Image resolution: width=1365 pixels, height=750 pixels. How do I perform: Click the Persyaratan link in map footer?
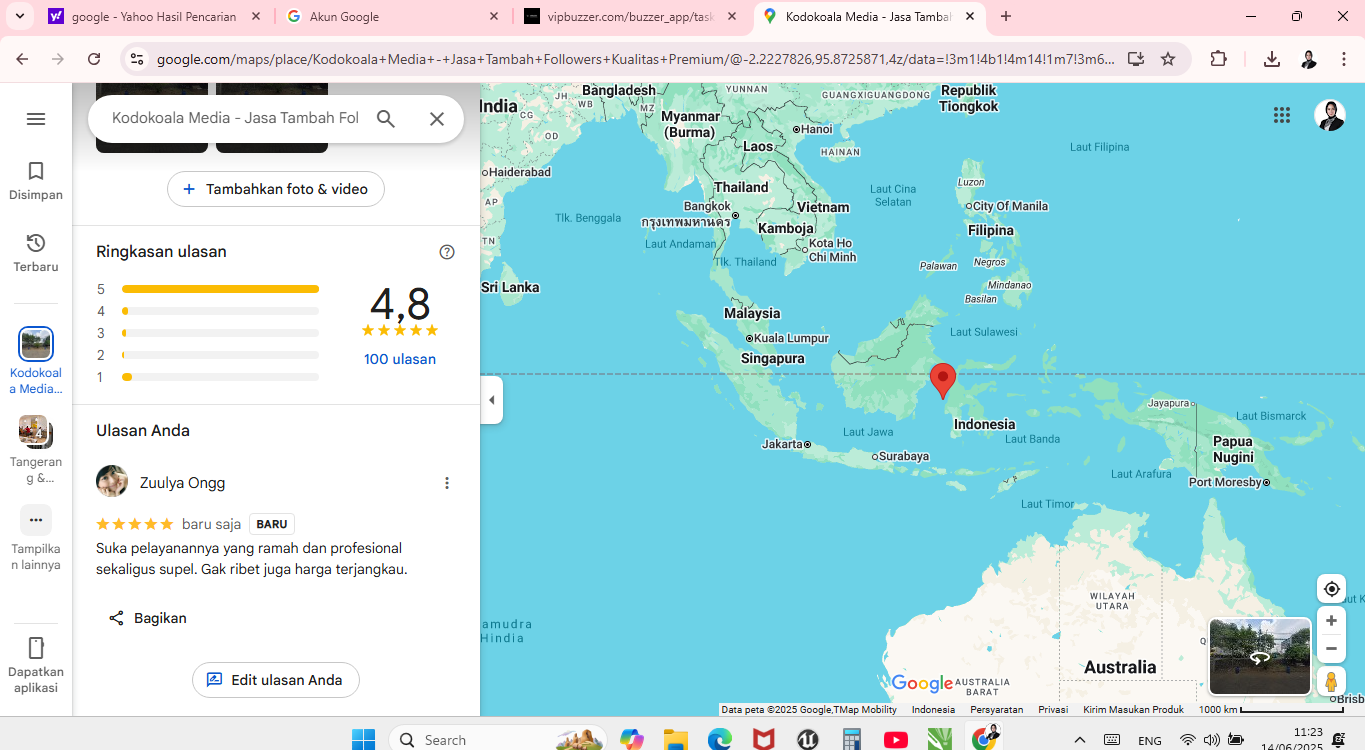coord(996,709)
